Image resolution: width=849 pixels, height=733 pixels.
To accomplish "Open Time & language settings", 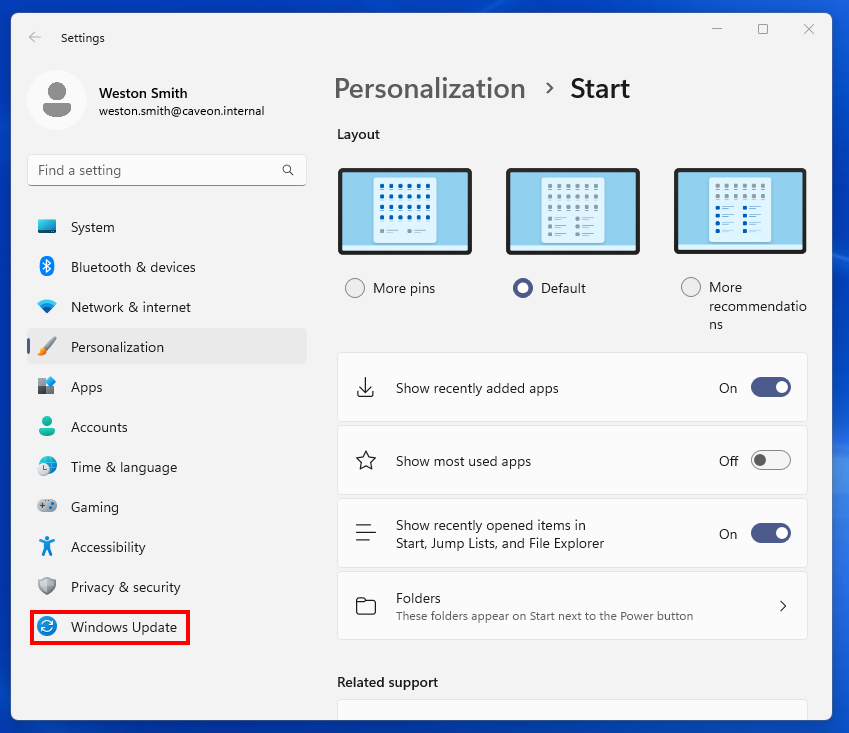I will click(x=167, y=467).
